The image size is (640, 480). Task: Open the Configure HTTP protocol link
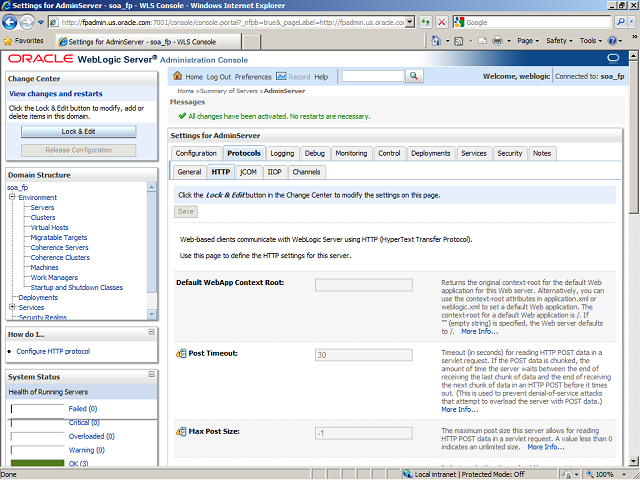(x=53, y=351)
